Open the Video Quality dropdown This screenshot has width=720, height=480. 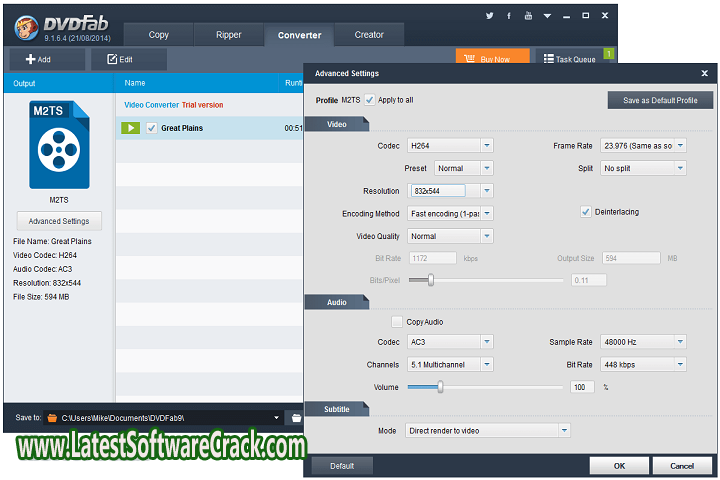tap(450, 236)
